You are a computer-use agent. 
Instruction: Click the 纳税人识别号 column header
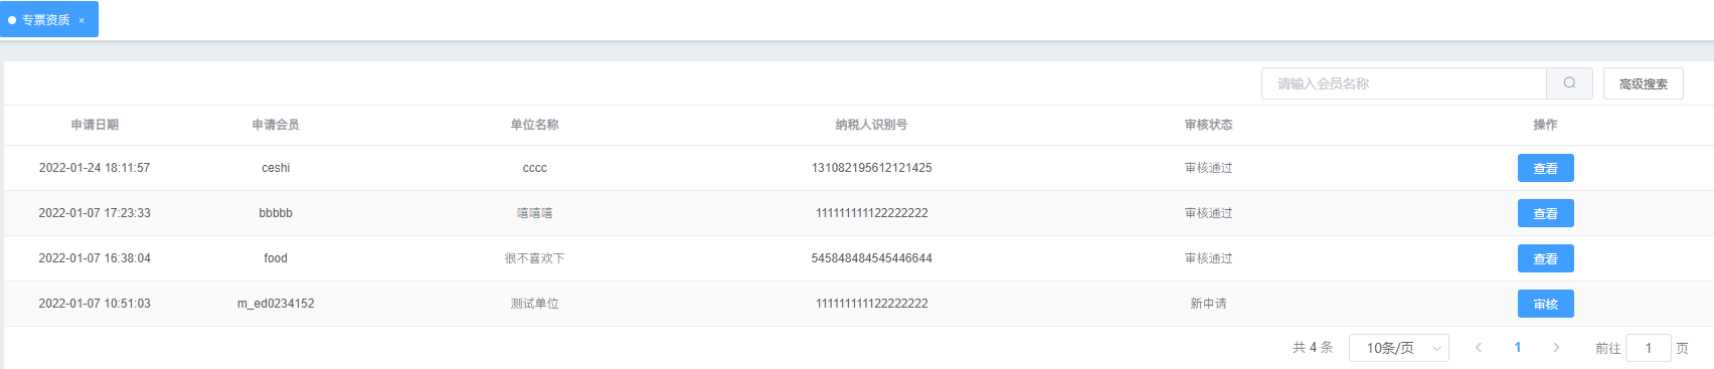click(x=871, y=125)
